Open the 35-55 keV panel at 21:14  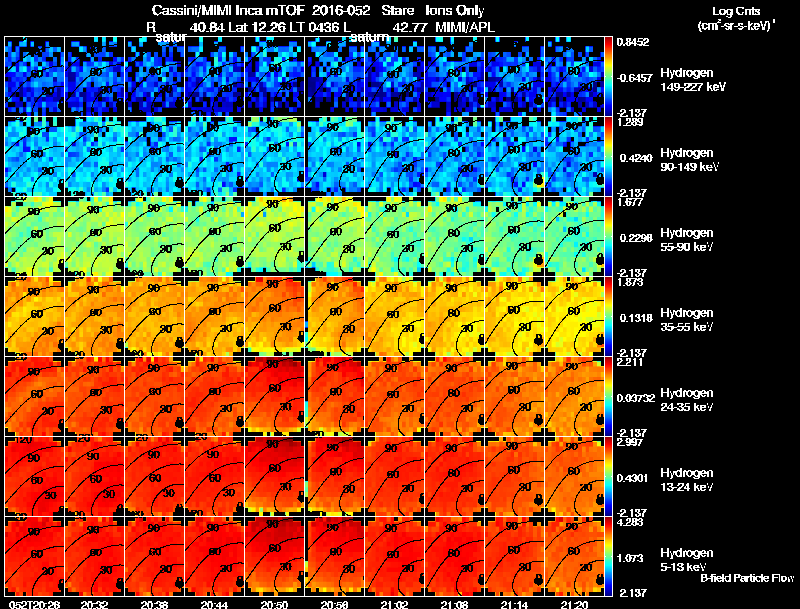coord(514,317)
